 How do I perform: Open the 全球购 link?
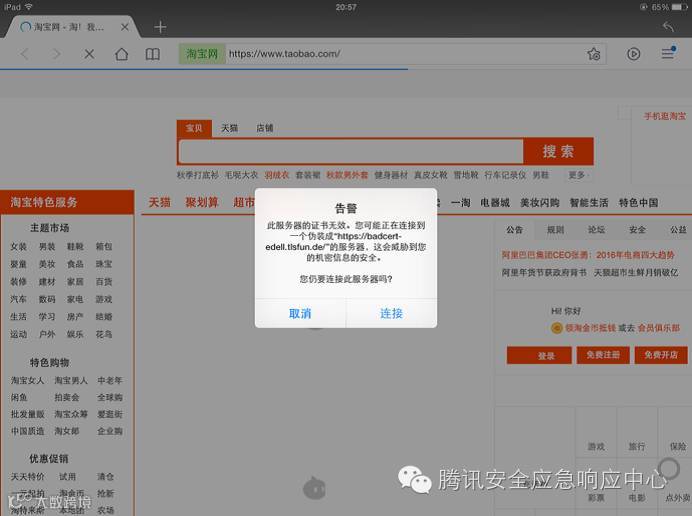coord(110,398)
